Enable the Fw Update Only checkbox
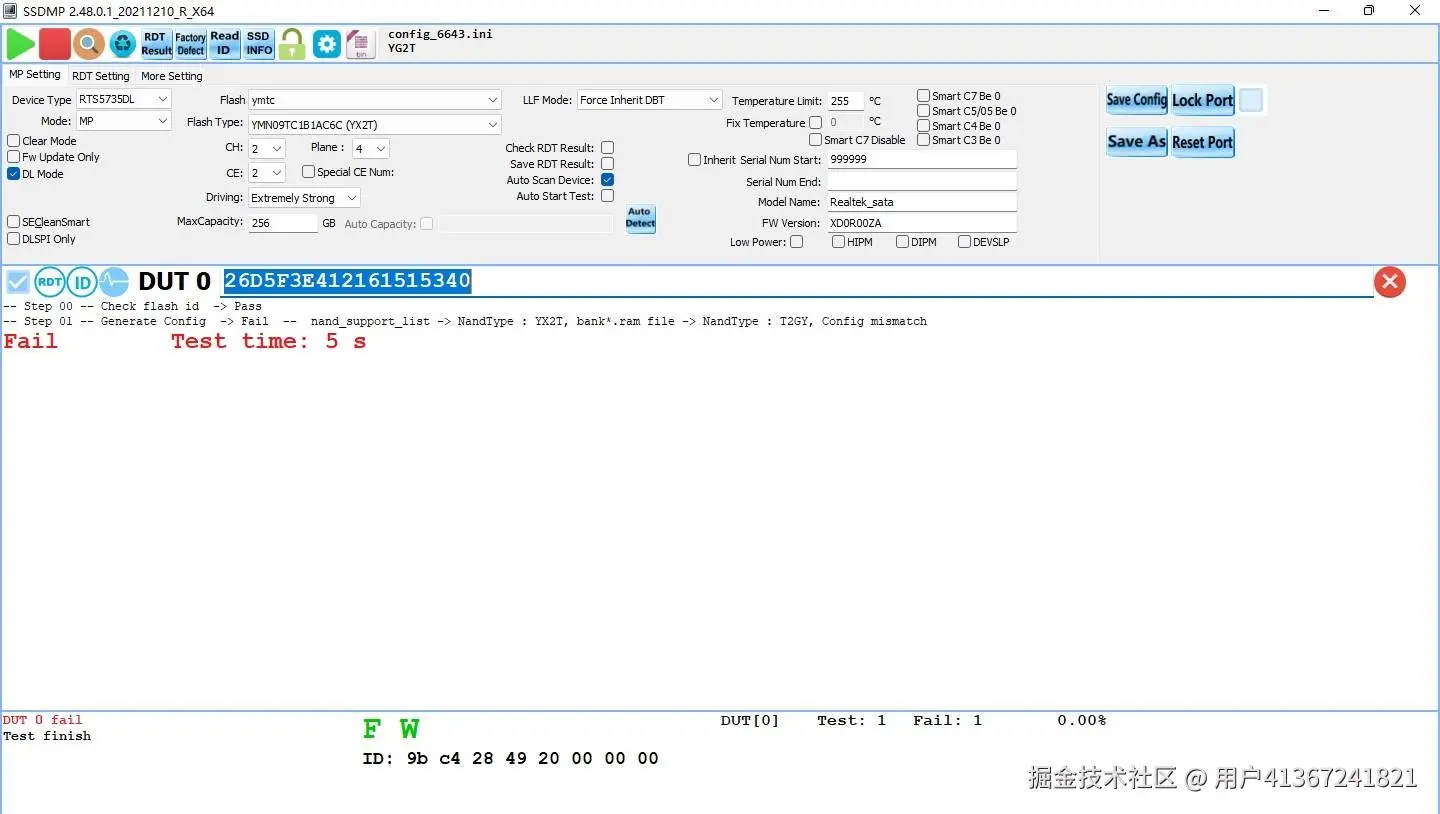 [14, 157]
